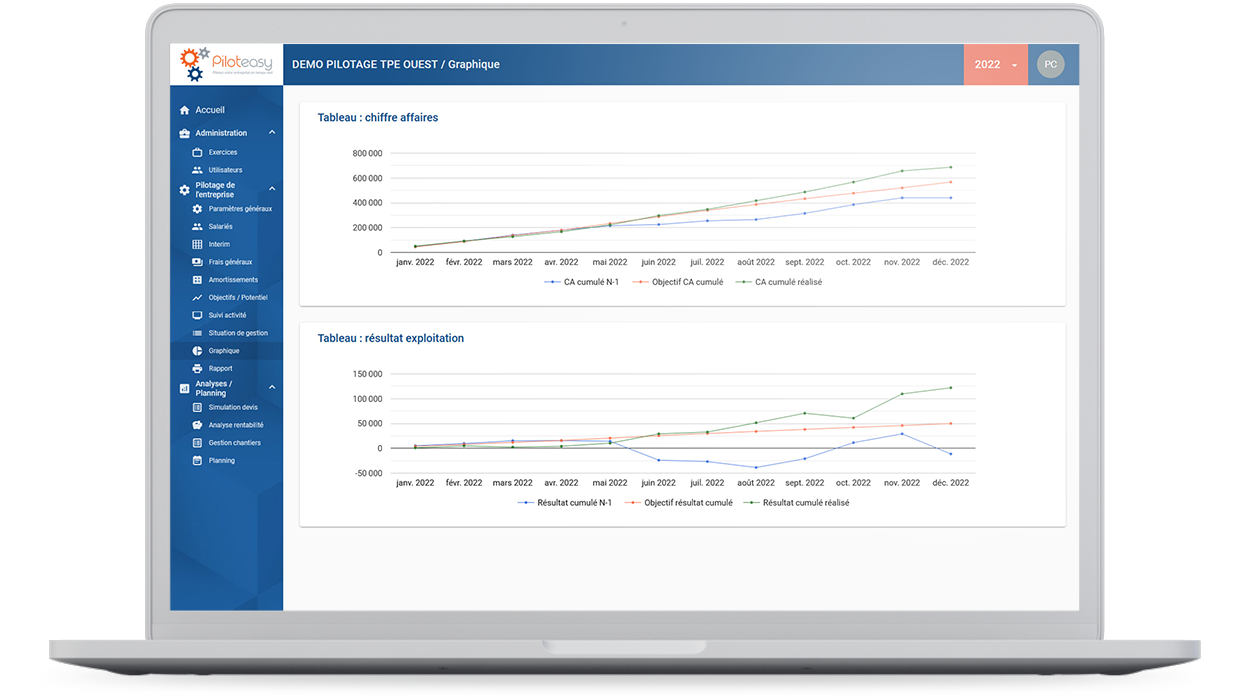Screen dimensions: 1250x700
Task: Click the December point of the green CA cumulé réalisé line
Action: point(950,167)
